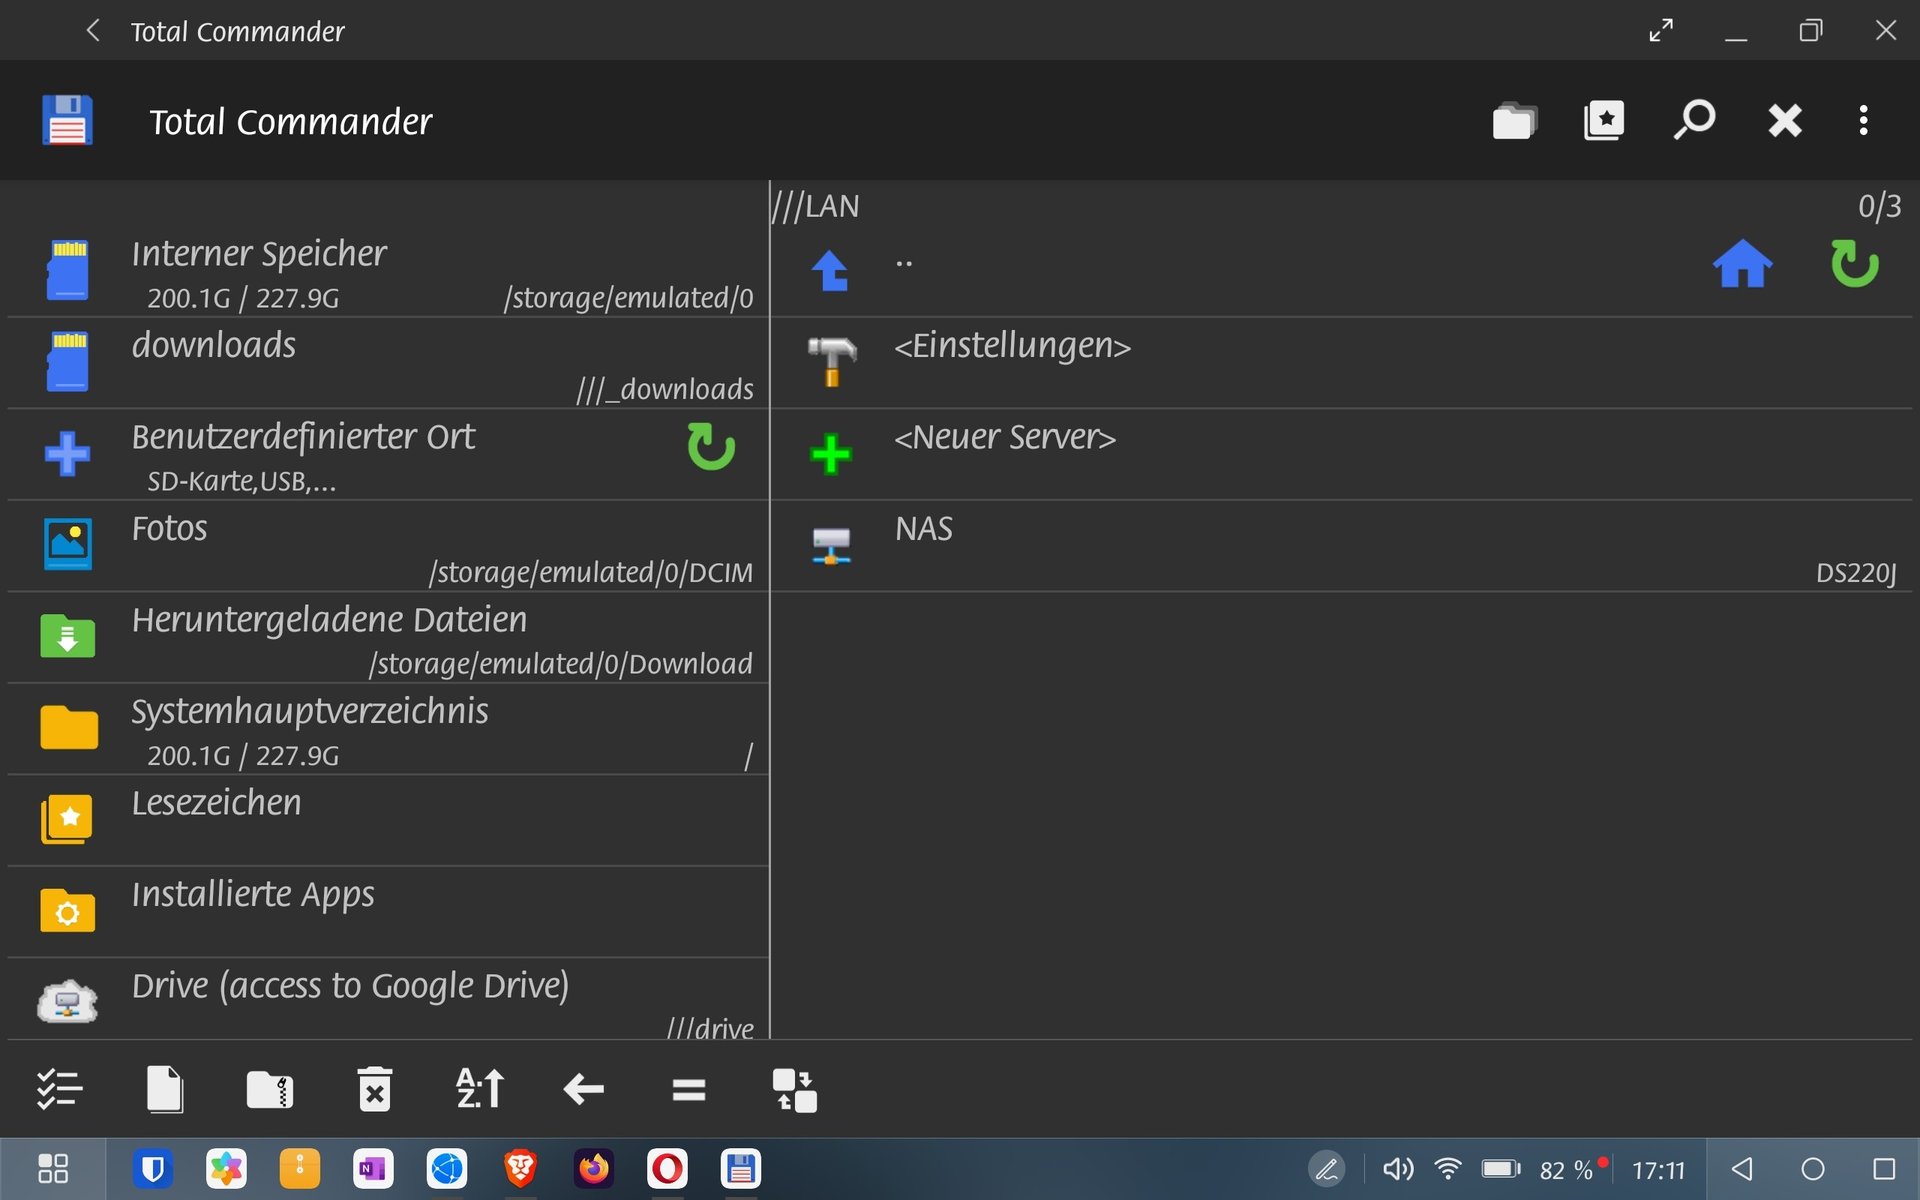This screenshot has height=1200, width=1920.
Task: Go to home via blue house icon
Action: (x=1742, y=264)
